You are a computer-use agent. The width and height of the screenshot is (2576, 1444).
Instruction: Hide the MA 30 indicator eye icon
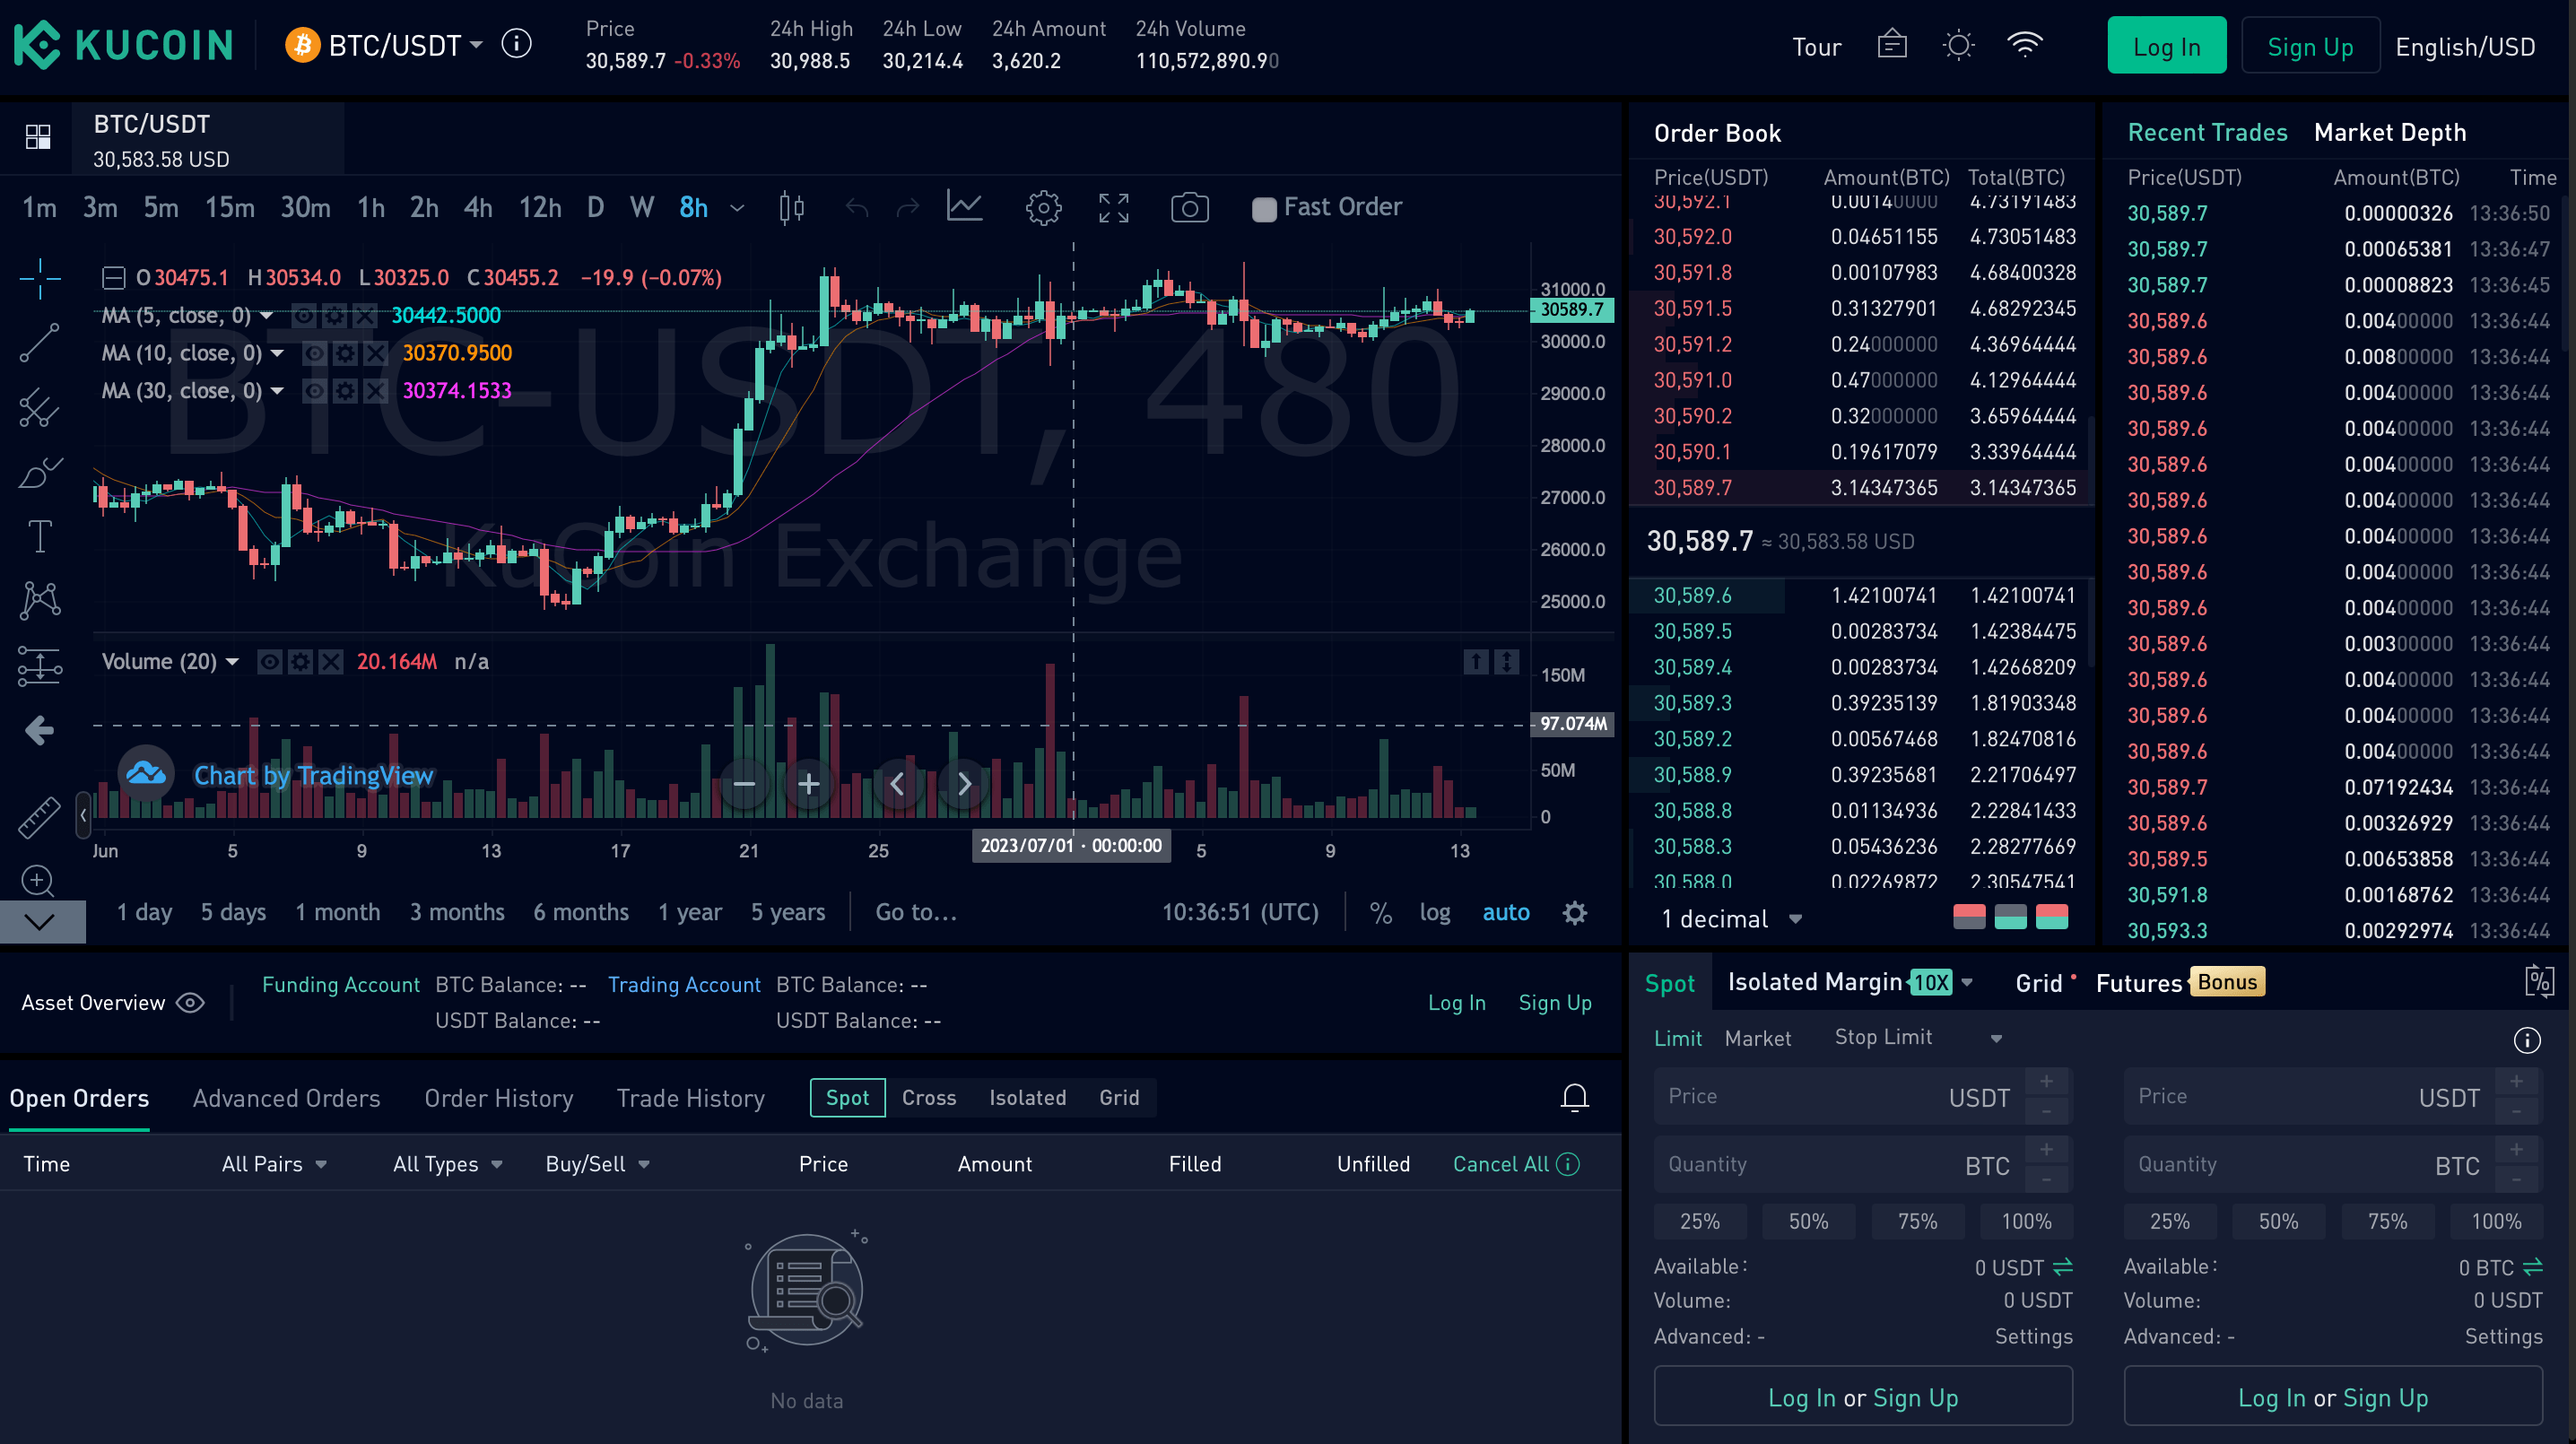click(313, 391)
